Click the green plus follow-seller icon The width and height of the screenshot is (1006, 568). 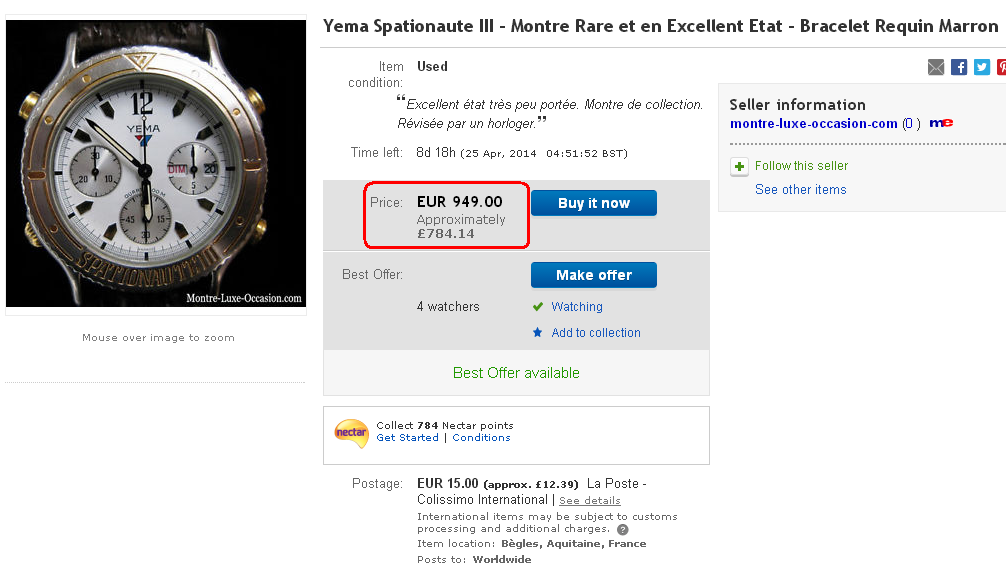pyautogui.click(x=739, y=166)
